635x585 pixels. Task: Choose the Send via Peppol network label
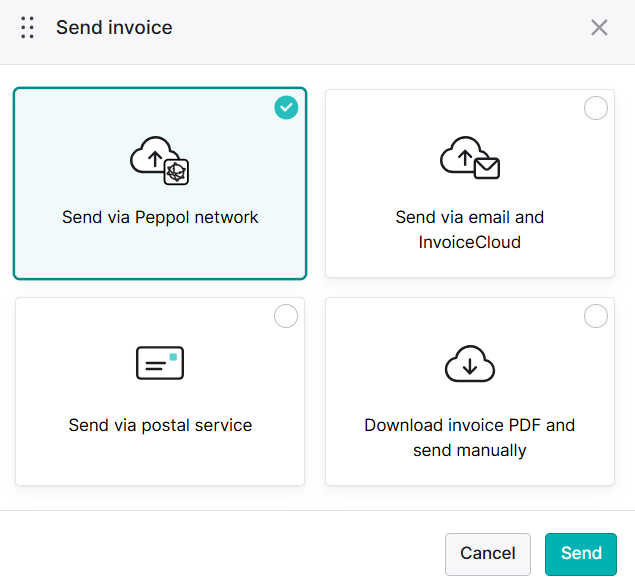point(160,217)
